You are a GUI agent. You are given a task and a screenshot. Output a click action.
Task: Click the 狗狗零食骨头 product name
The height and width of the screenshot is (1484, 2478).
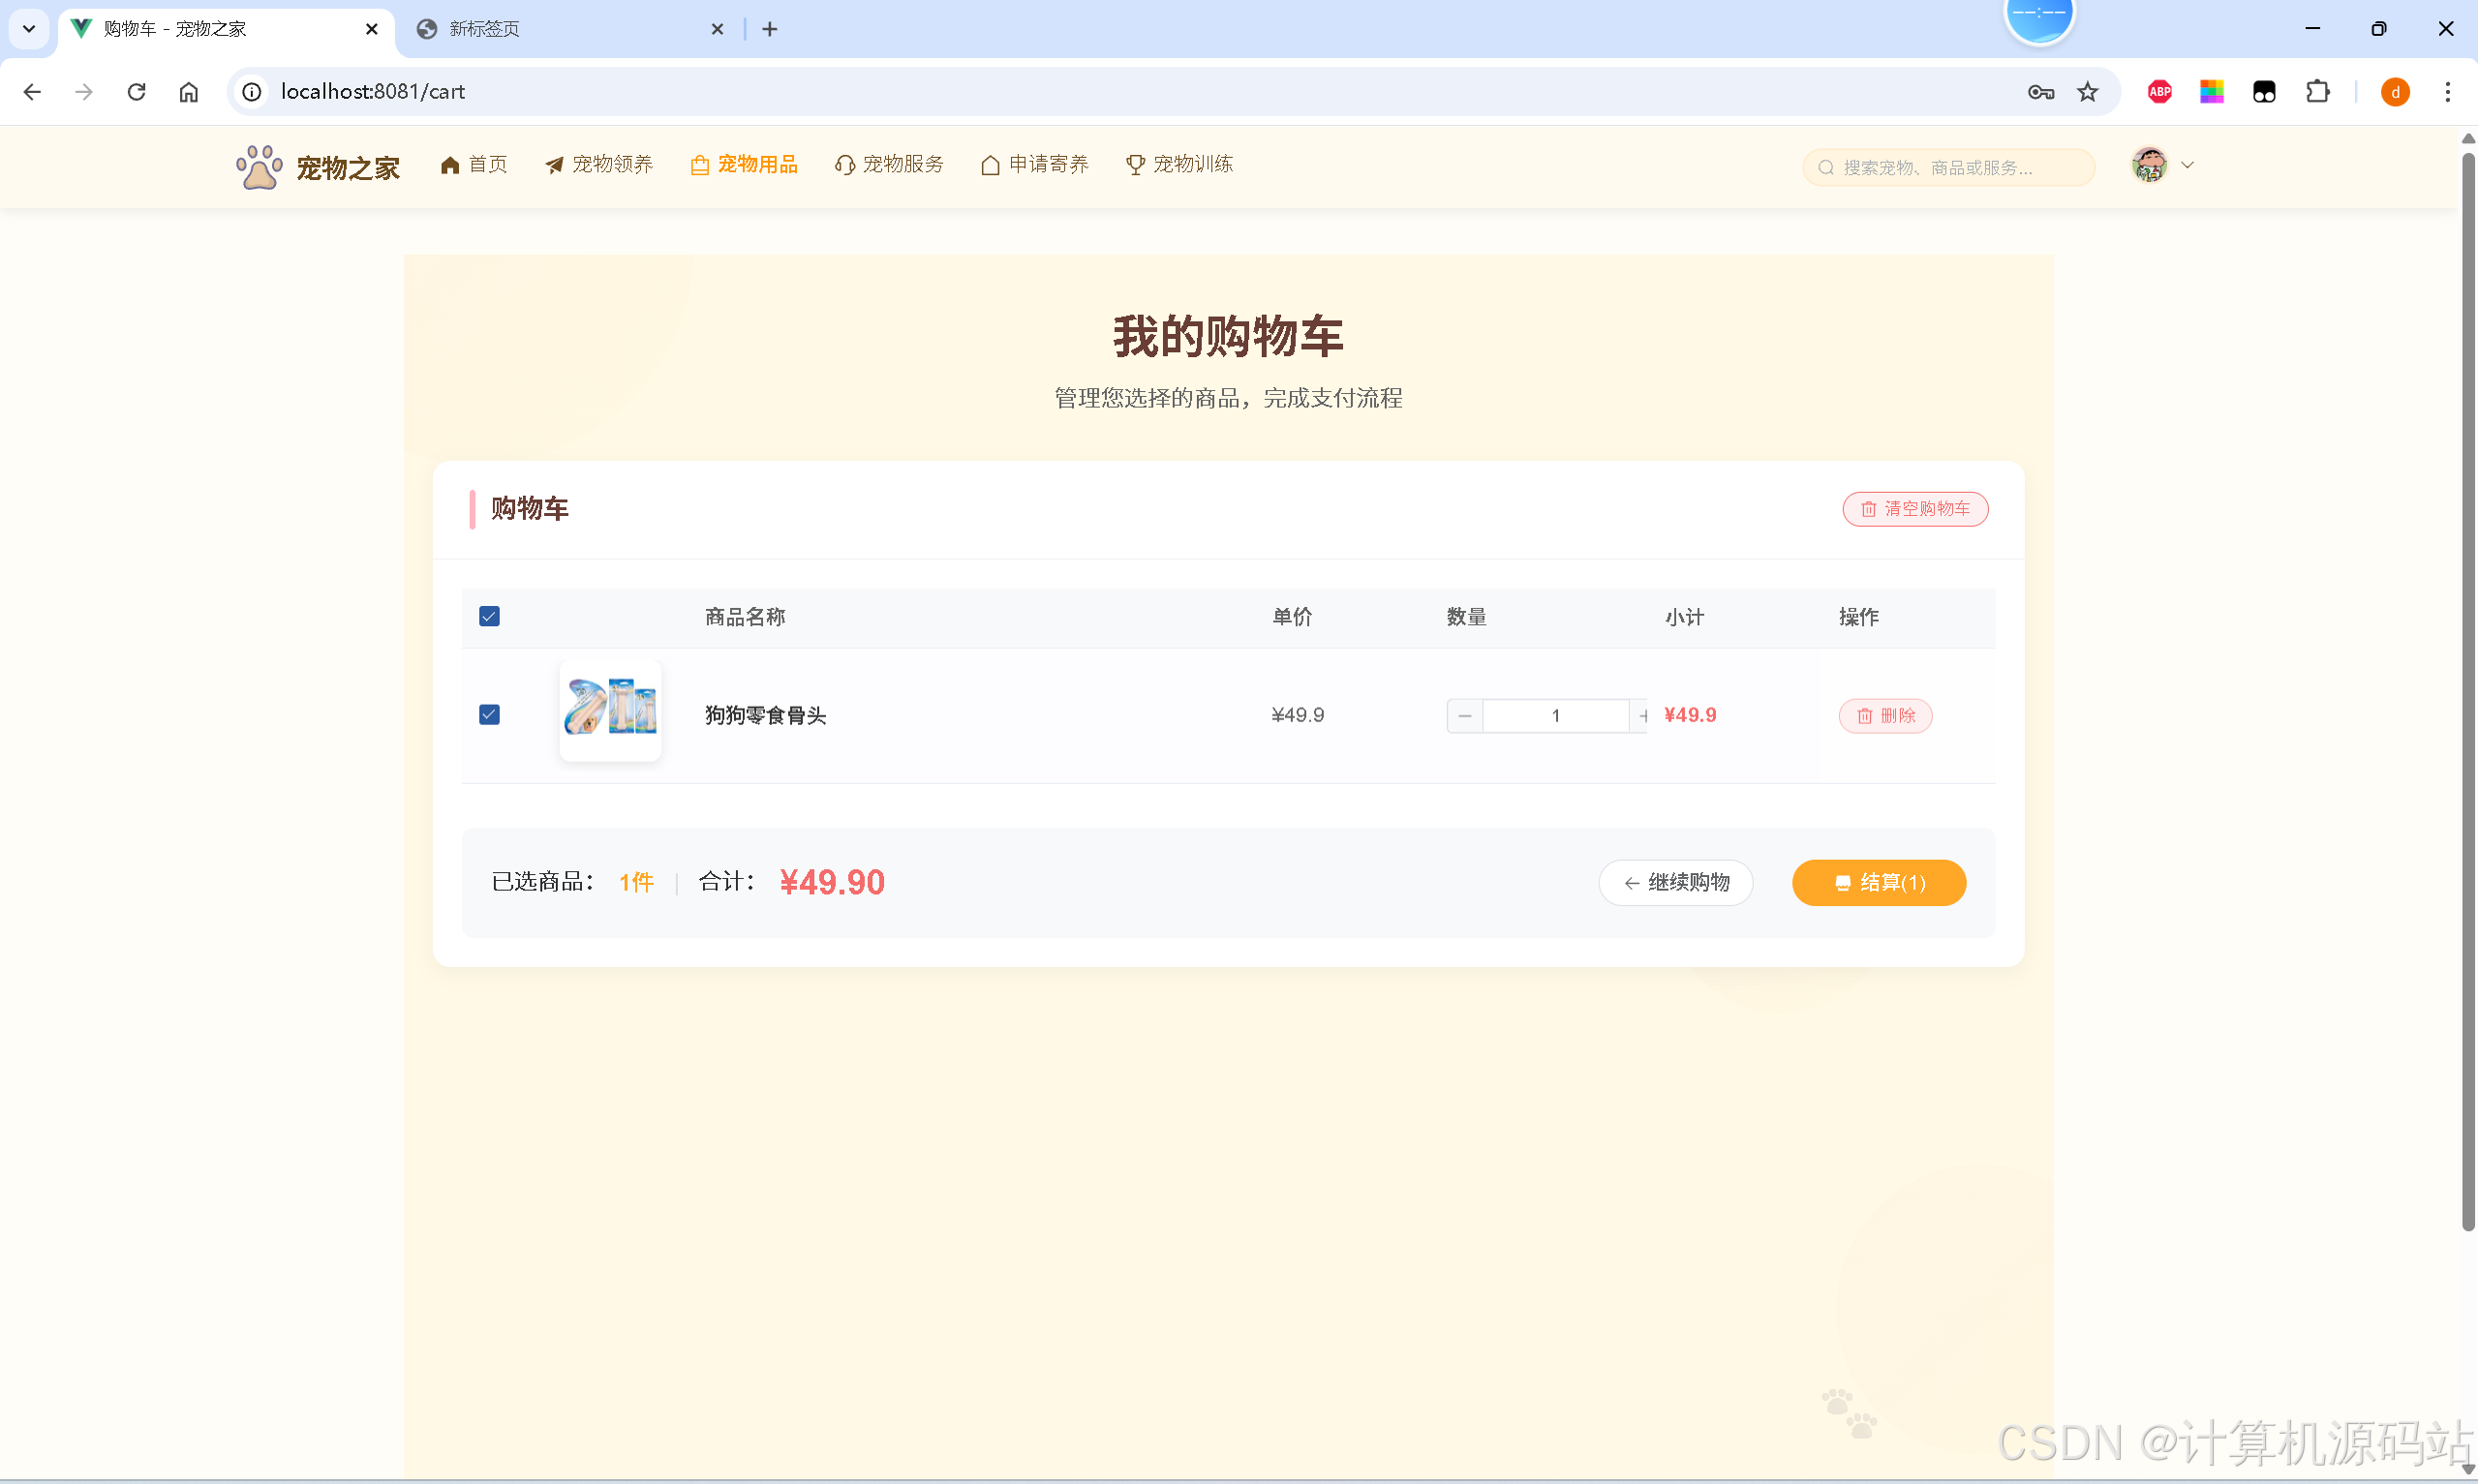click(765, 716)
